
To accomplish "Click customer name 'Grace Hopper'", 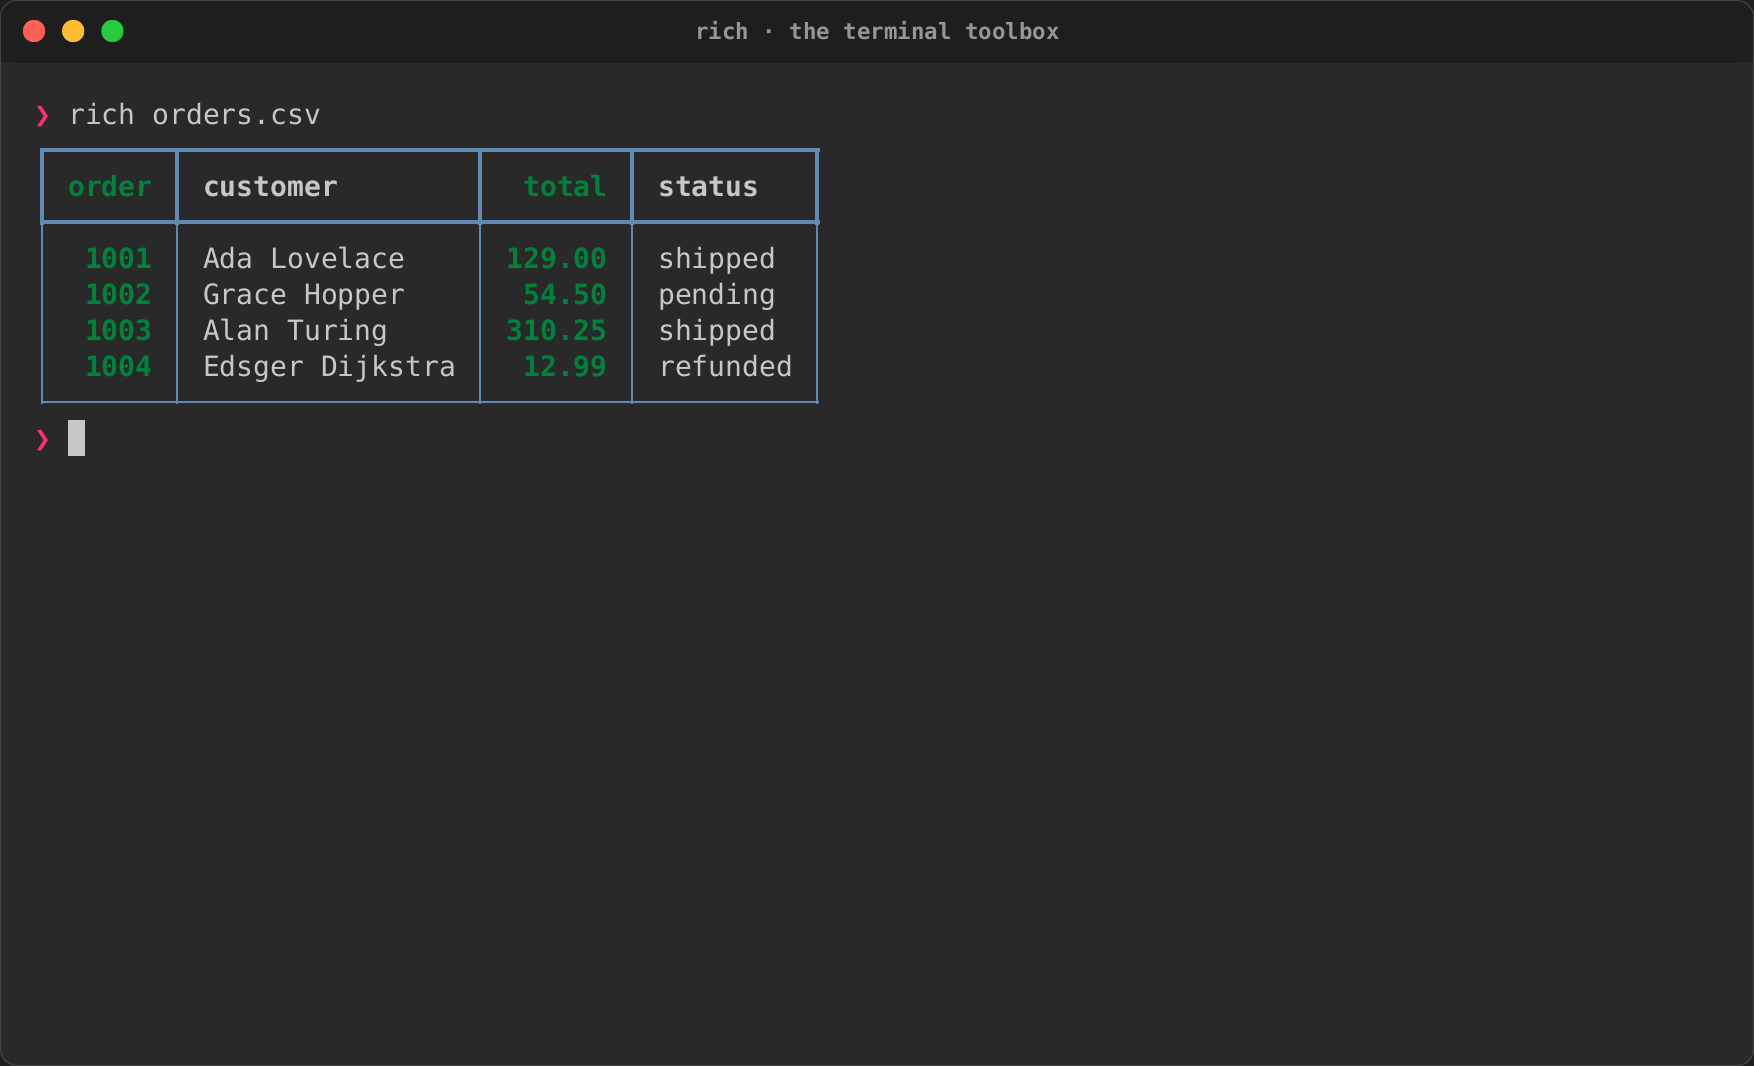I will coord(304,295).
